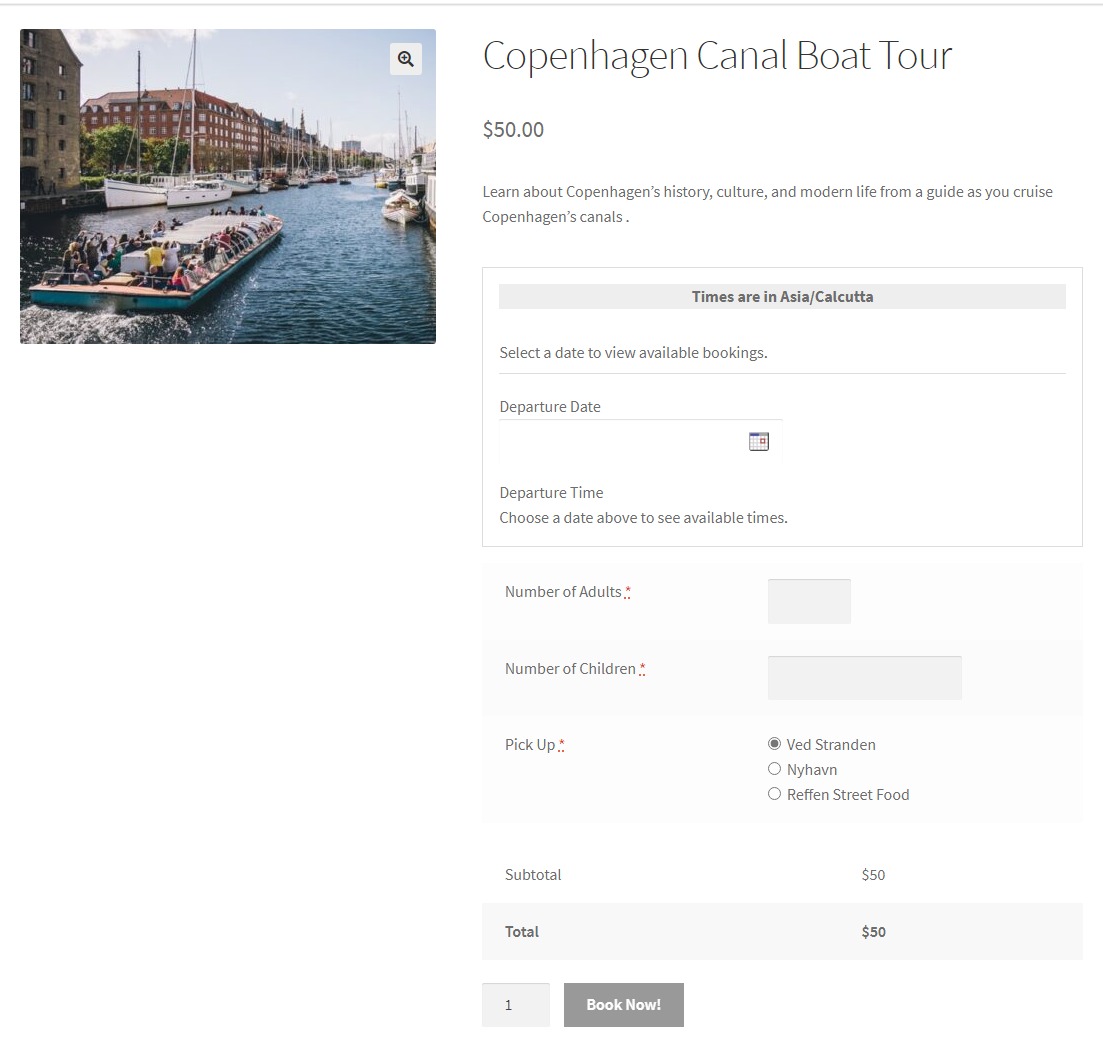The height and width of the screenshot is (1051, 1103).
Task: Click the canal boat product image
Action: (228, 187)
